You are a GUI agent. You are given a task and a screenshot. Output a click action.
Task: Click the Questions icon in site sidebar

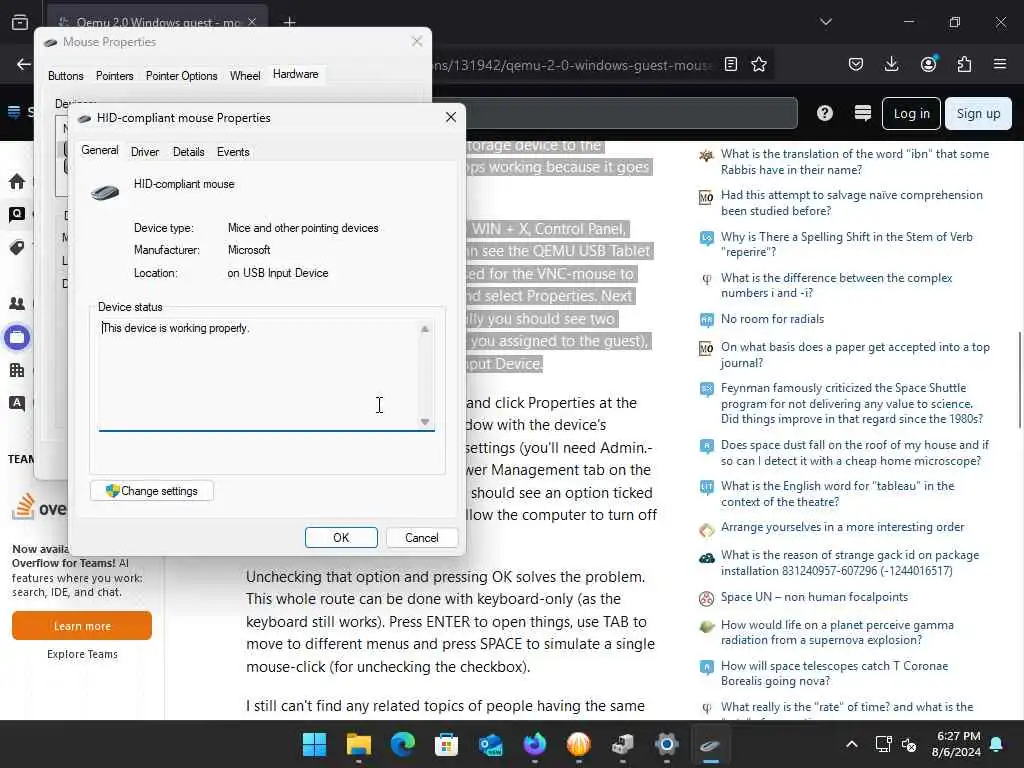[17, 214]
